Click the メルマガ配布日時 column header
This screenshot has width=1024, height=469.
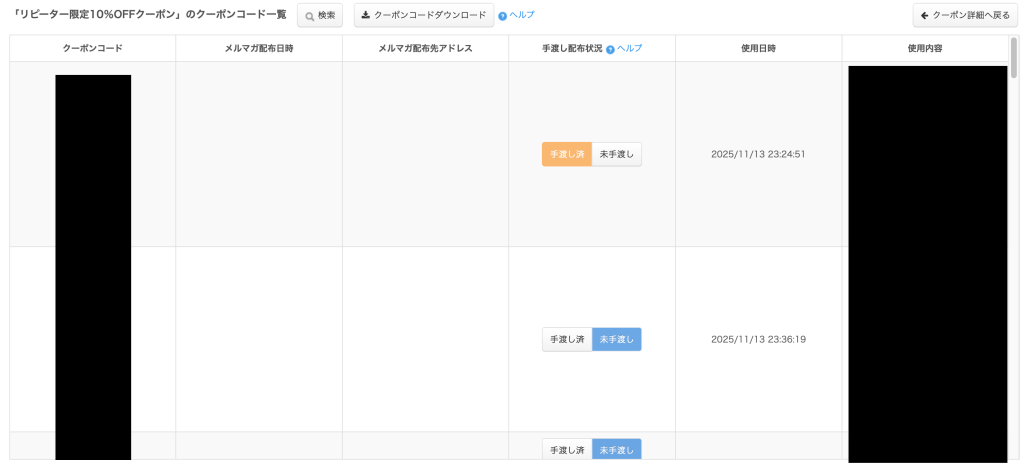[259, 48]
